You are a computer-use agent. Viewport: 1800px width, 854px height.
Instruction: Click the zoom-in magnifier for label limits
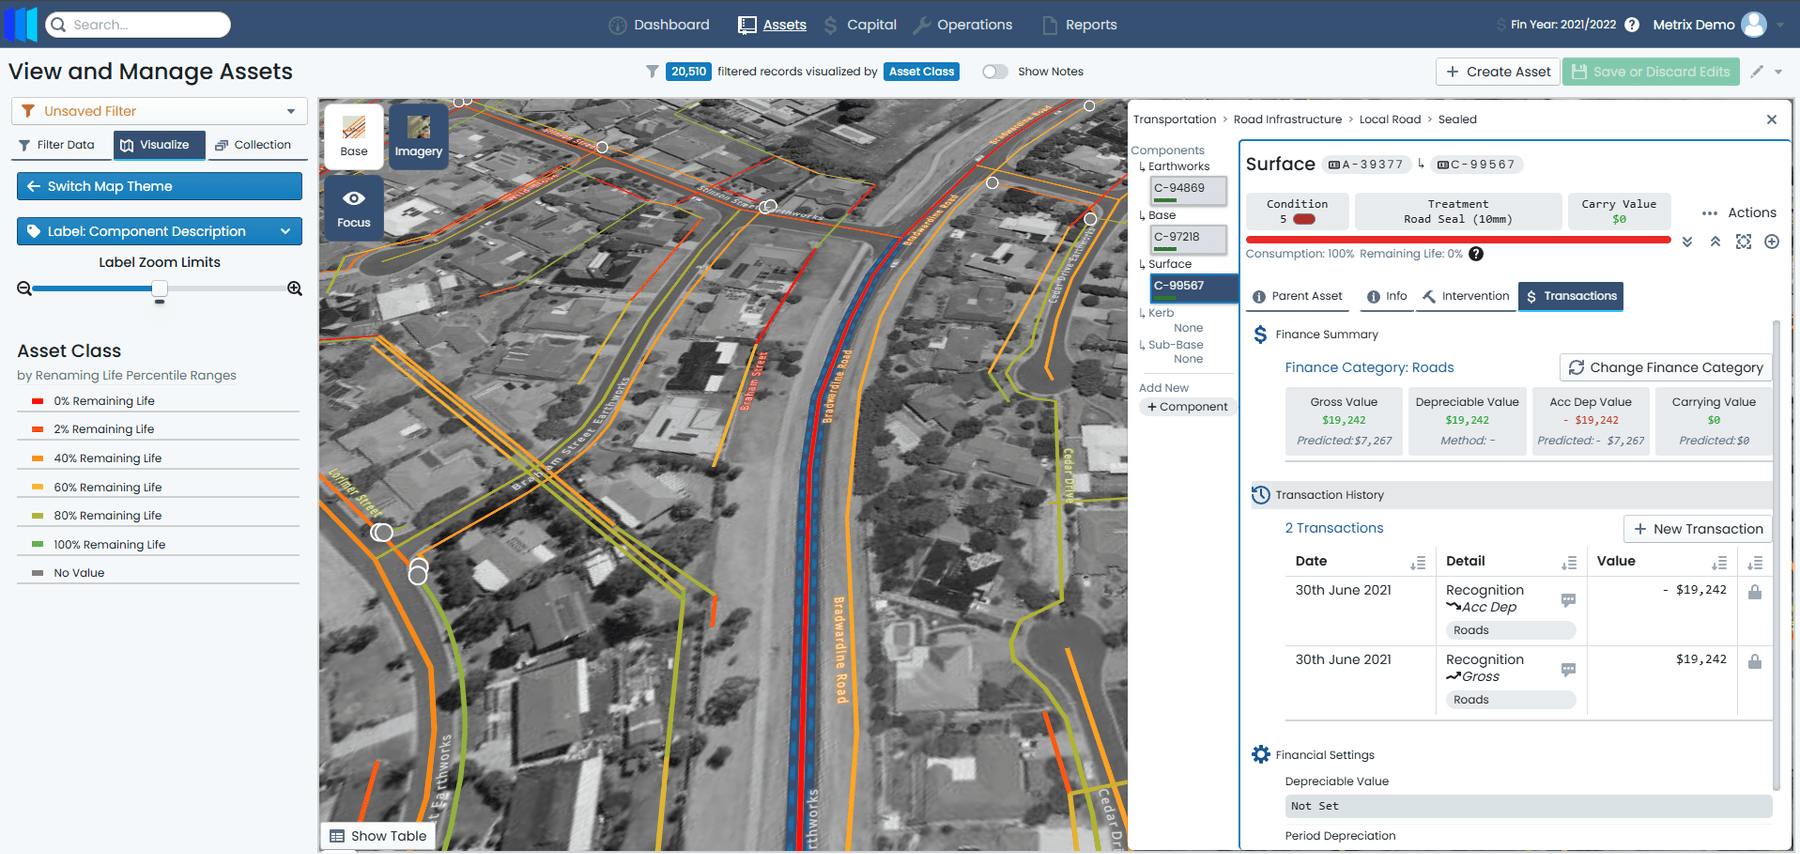tap(294, 289)
